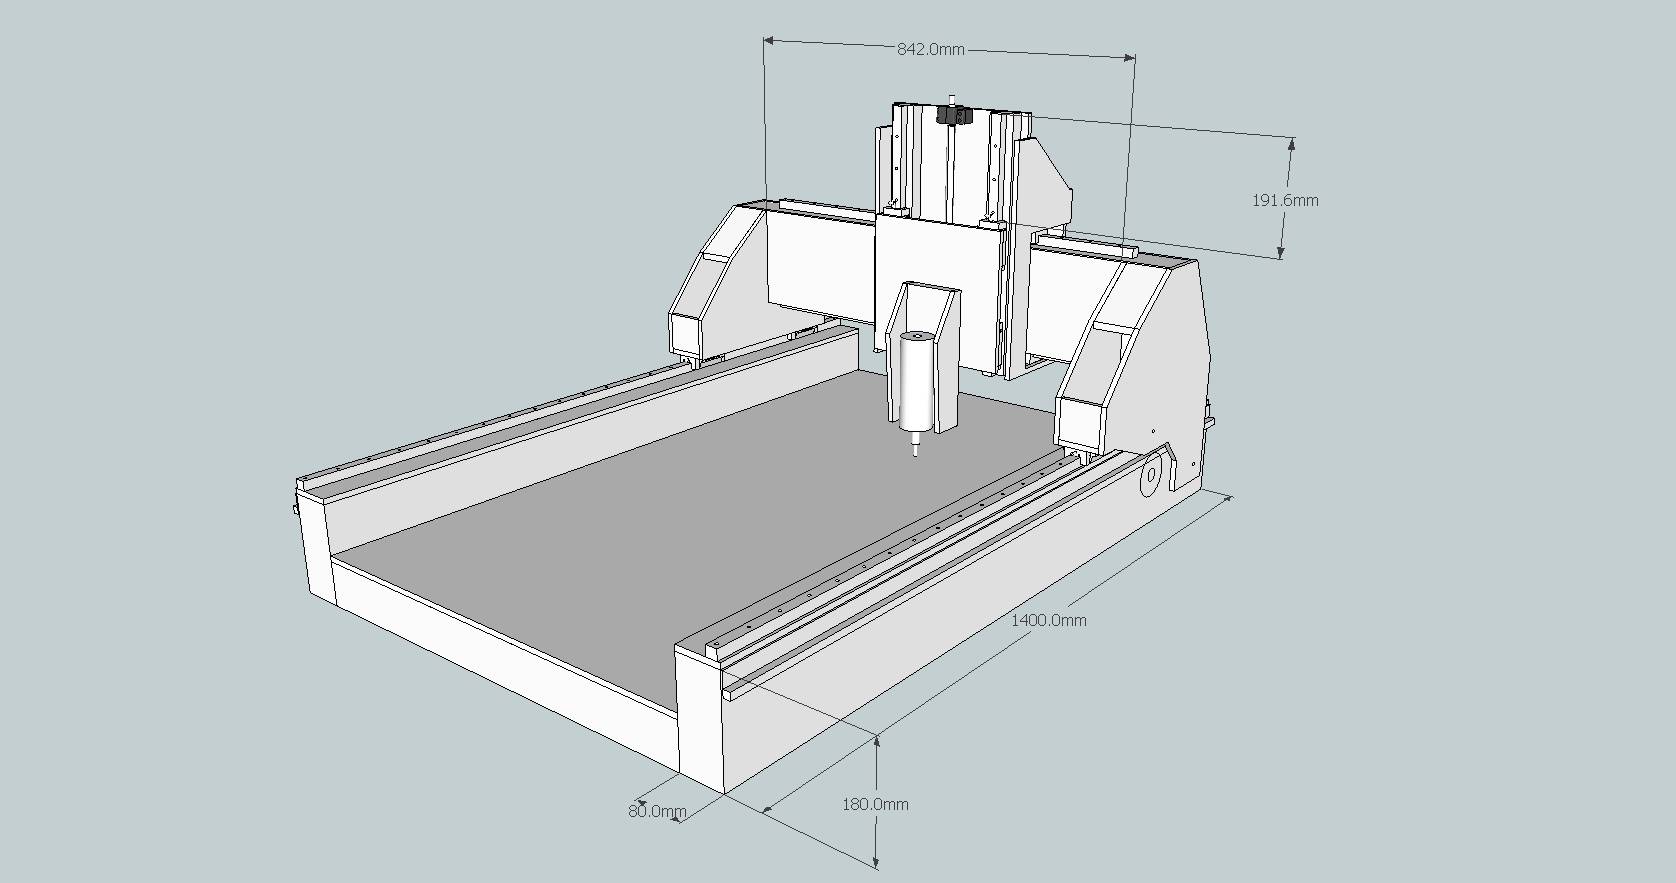Select the circular hole on right side plate
The height and width of the screenshot is (883, 1676).
(1151, 476)
